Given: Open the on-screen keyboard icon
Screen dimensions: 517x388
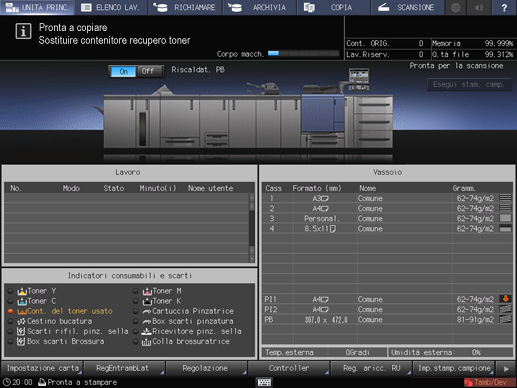Looking at the screenshot, I should [264, 382].
